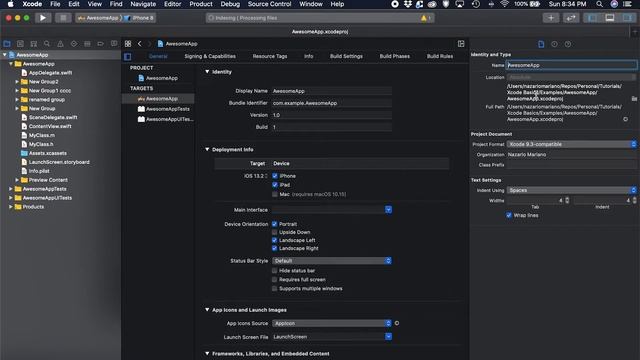Open the Library with the plus button
The width and height of the screenshot is (640, 360).
click(551, 18)
